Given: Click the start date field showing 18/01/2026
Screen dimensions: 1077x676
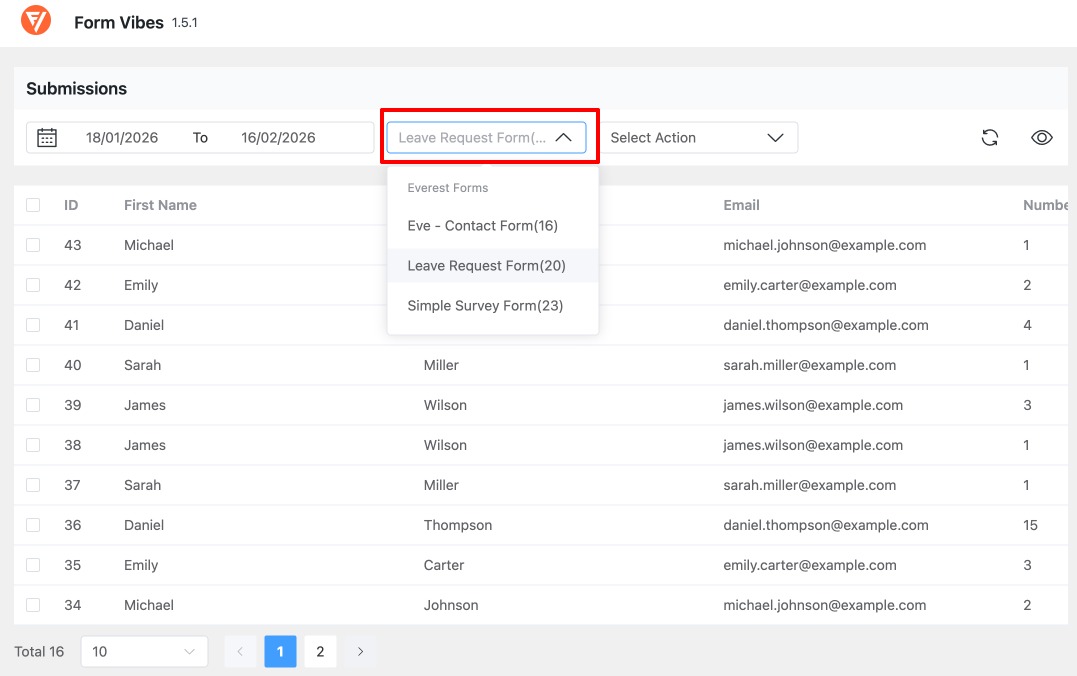Looking at the screenshot, I should 120,137.
